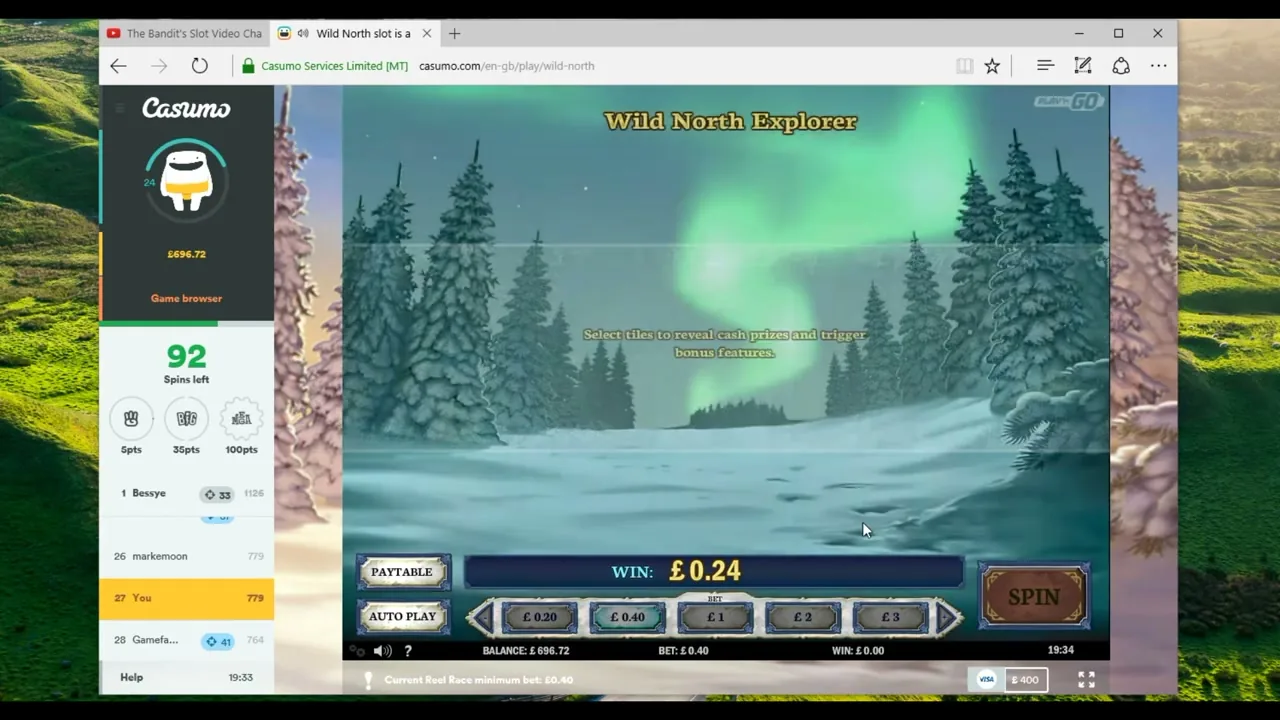This screenshot has height=720, width=1280.
Task: Click the Visa deposit icon
Action: (987, 680)
